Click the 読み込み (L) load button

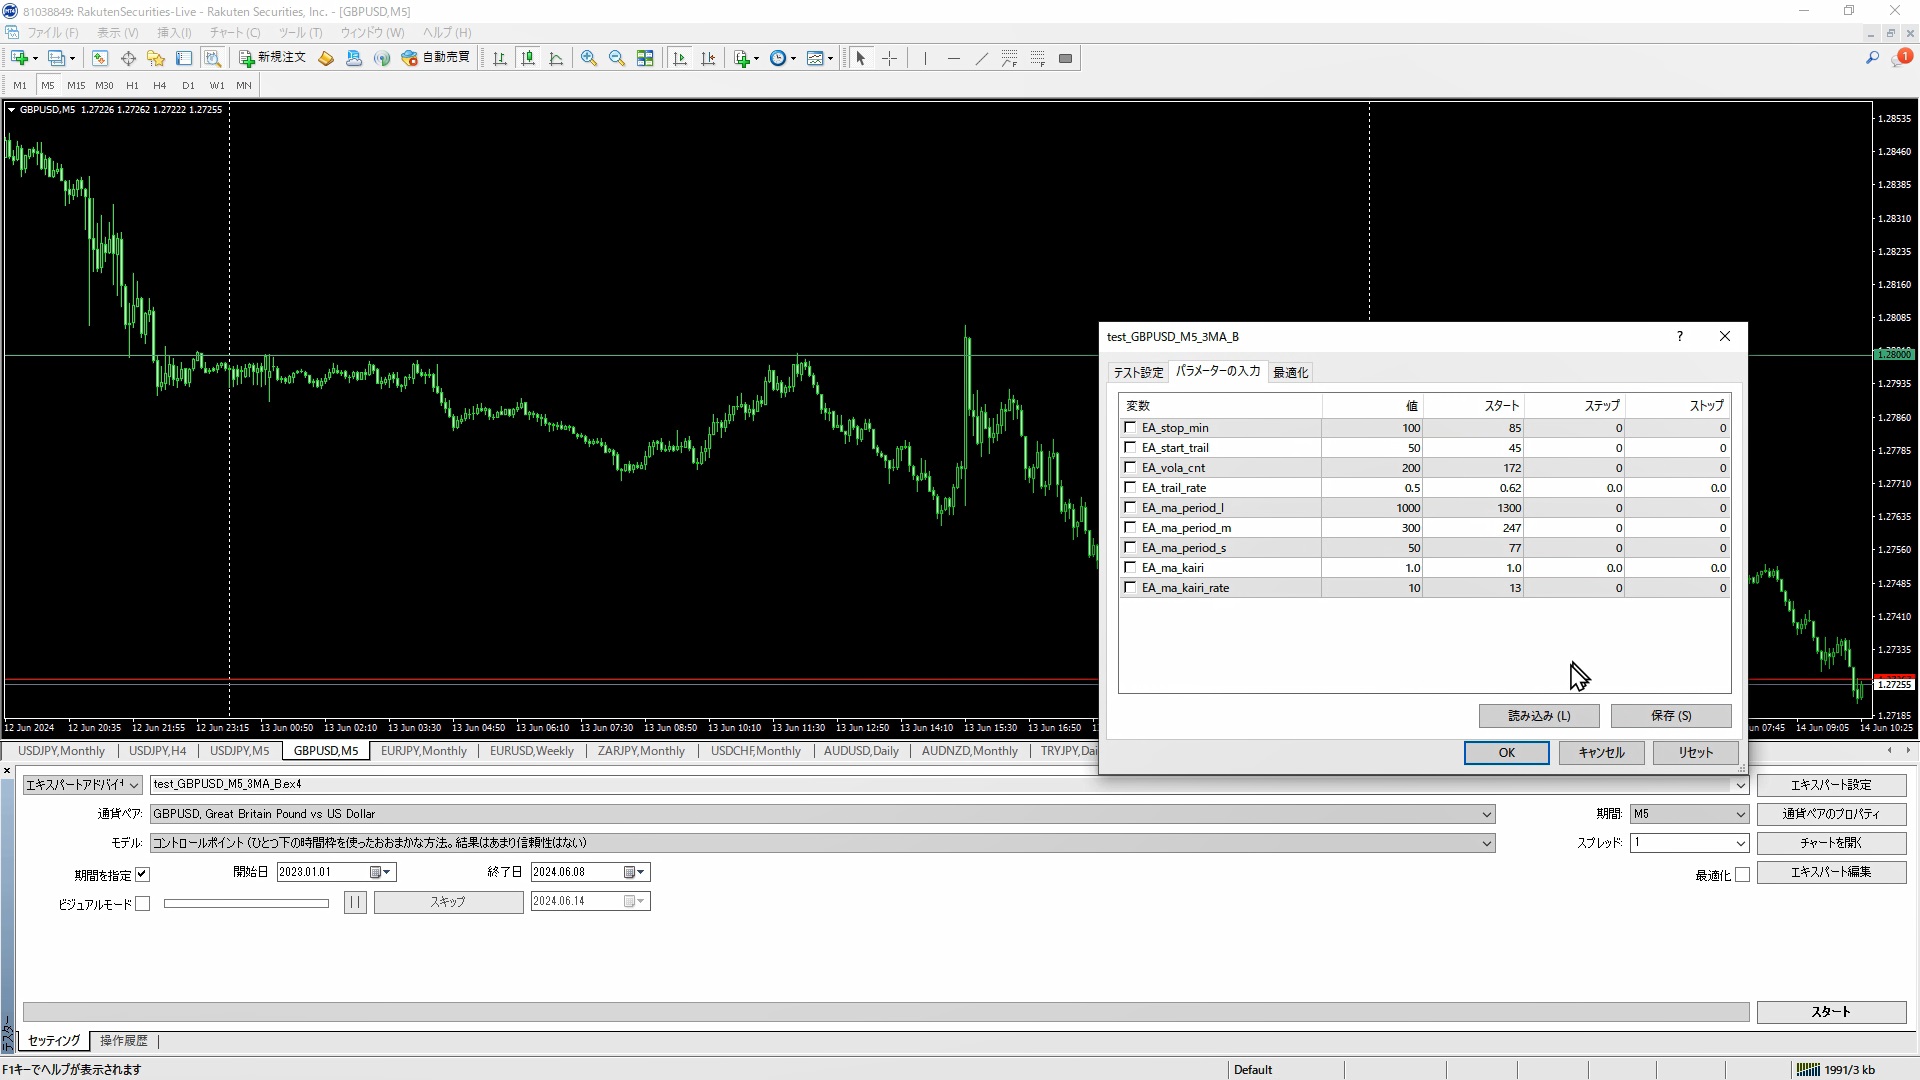1538,716
